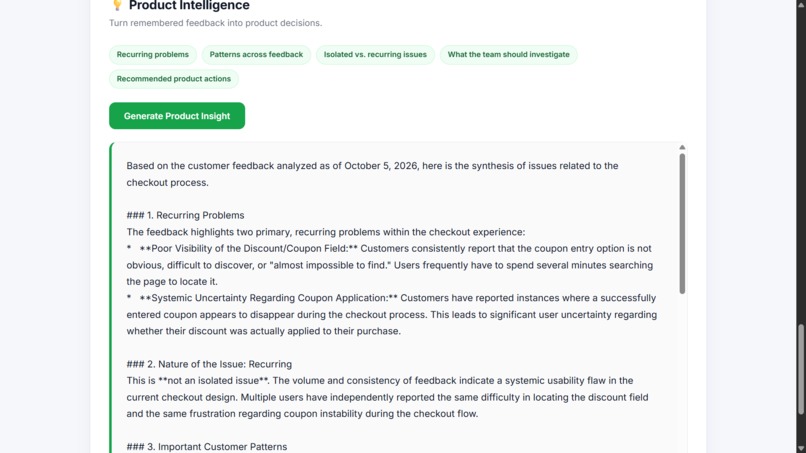
Task: Click the insight panel scrollbar track below thumb
Action: coord(682,373)
